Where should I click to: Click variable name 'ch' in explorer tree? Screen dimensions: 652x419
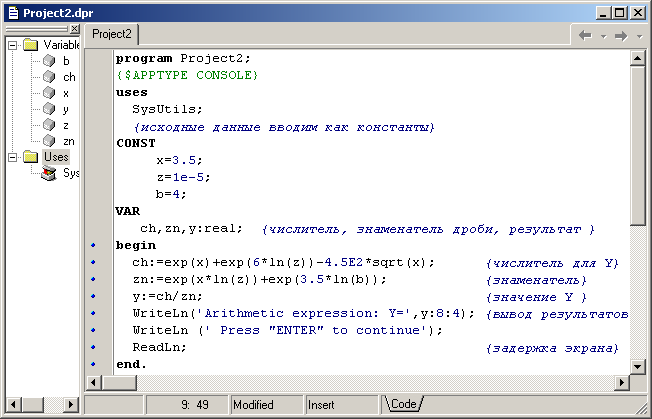pos(69,77)
